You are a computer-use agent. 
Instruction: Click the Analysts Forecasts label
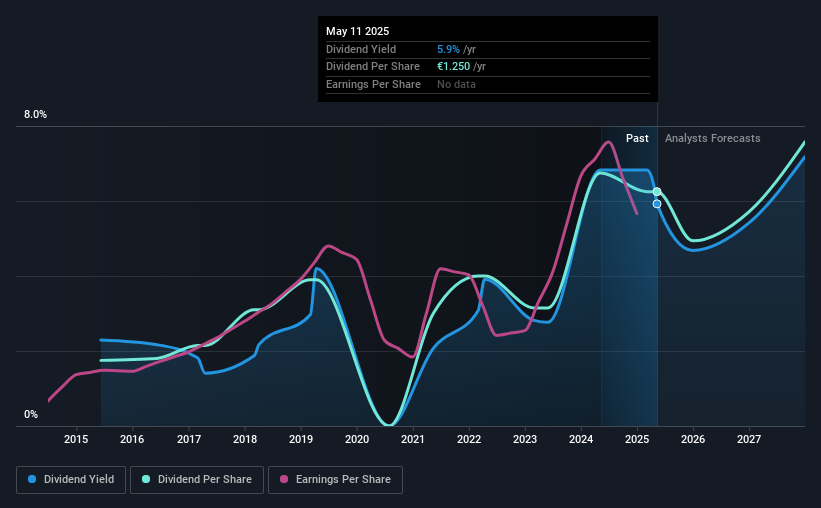click(x=713, y=138)
